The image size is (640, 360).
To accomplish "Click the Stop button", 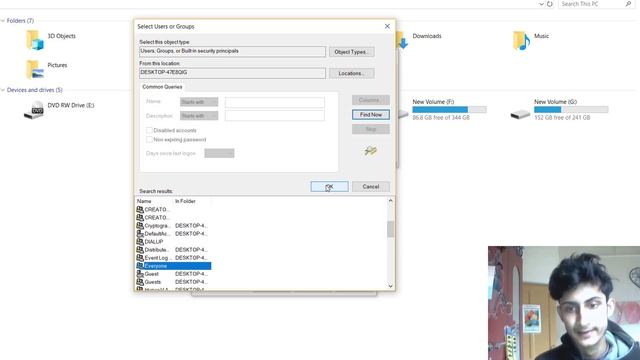I will coord(371,129).
